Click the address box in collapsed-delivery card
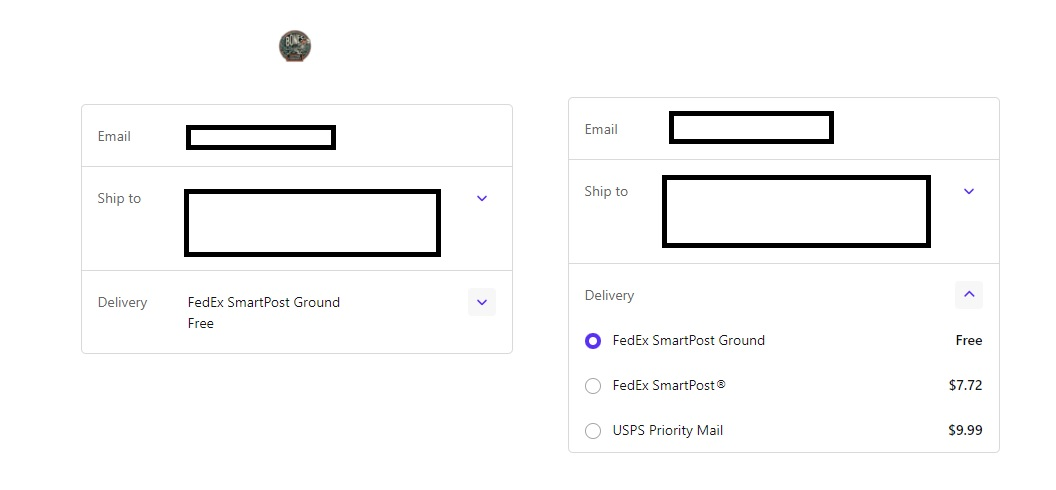This screenshot has width=1056, height=490. point(312,223)
